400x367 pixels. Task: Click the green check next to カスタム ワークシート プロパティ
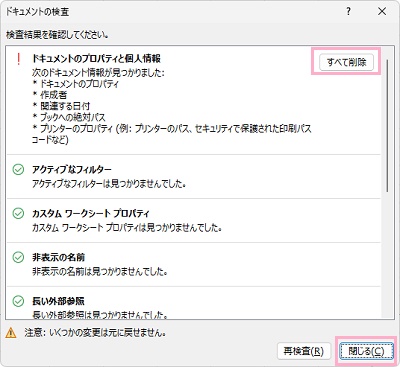pyautogui.click(x=18, y=213)
